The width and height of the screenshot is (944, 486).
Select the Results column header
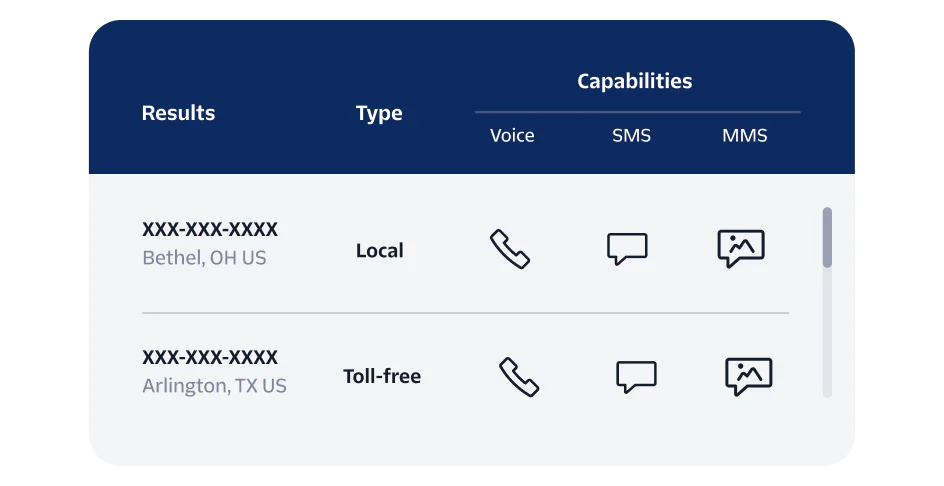coord(178,113)
